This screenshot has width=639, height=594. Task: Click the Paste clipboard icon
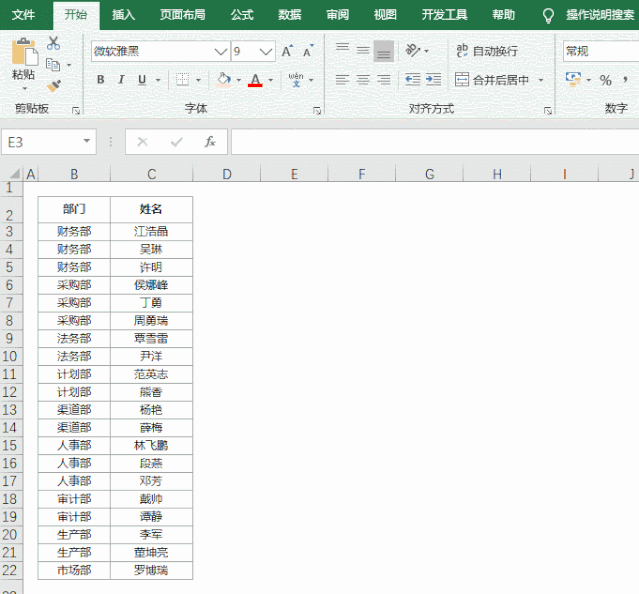tap(24, 52)
